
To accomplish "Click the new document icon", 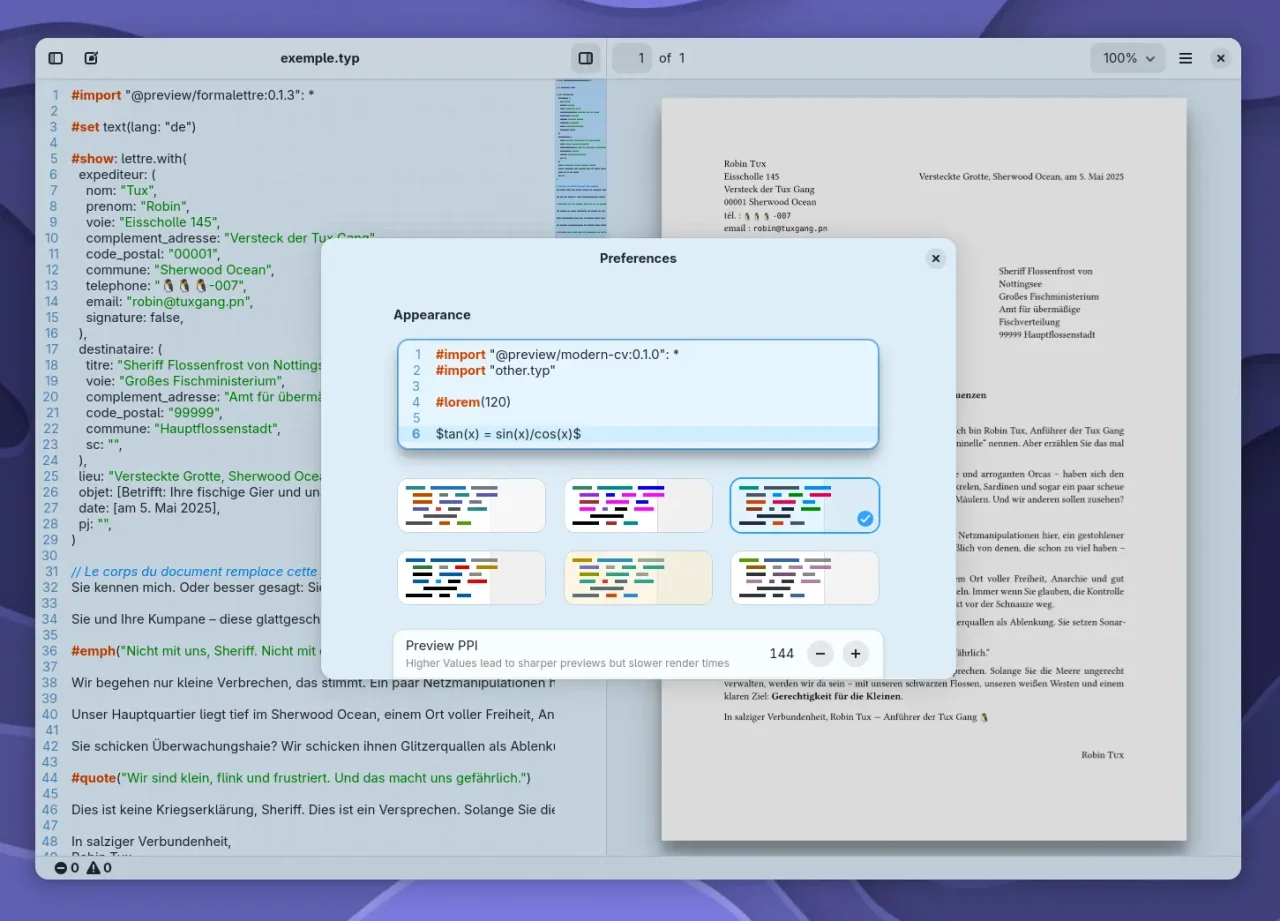I will pos(91,59).
